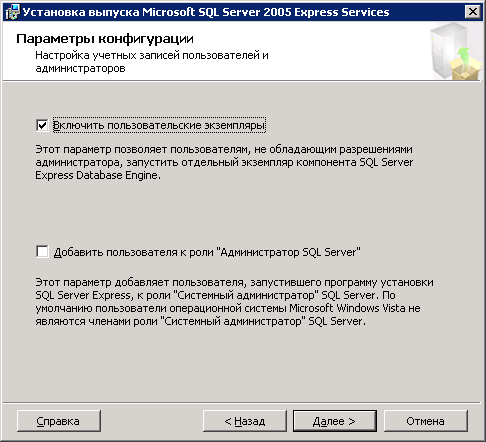Cancel setup with the Отмена button
Image resolution: width=486 pixels, height=442 pixels.
pyautogui.click(x=426, y=421)
